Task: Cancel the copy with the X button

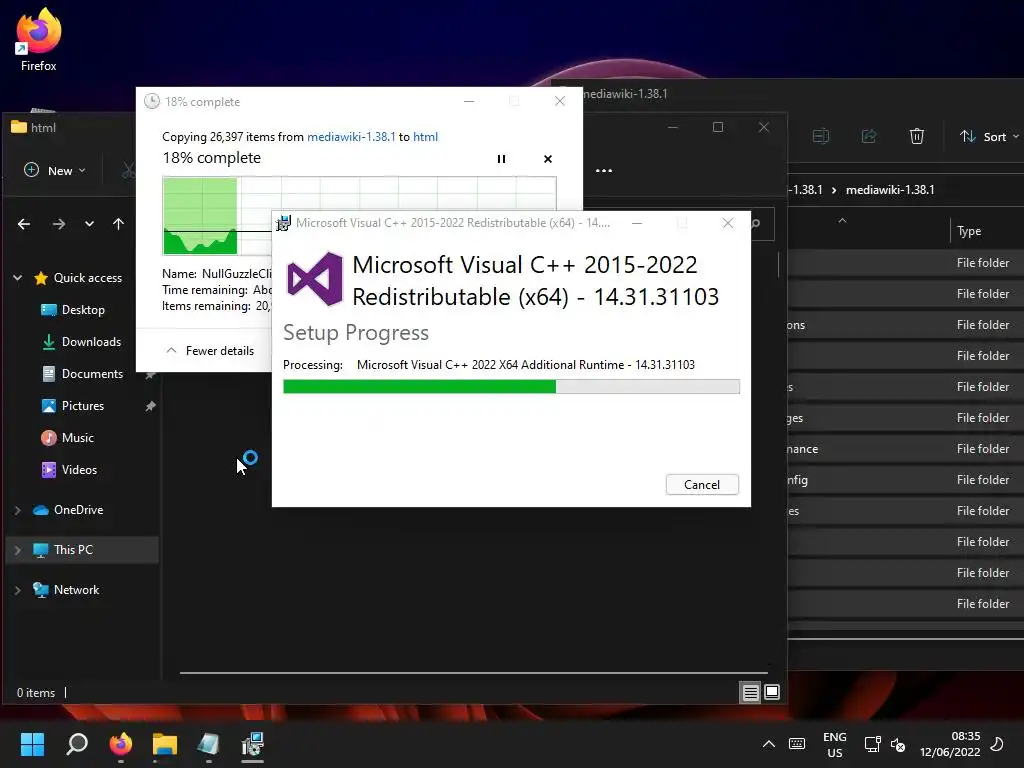Action: 548,159
